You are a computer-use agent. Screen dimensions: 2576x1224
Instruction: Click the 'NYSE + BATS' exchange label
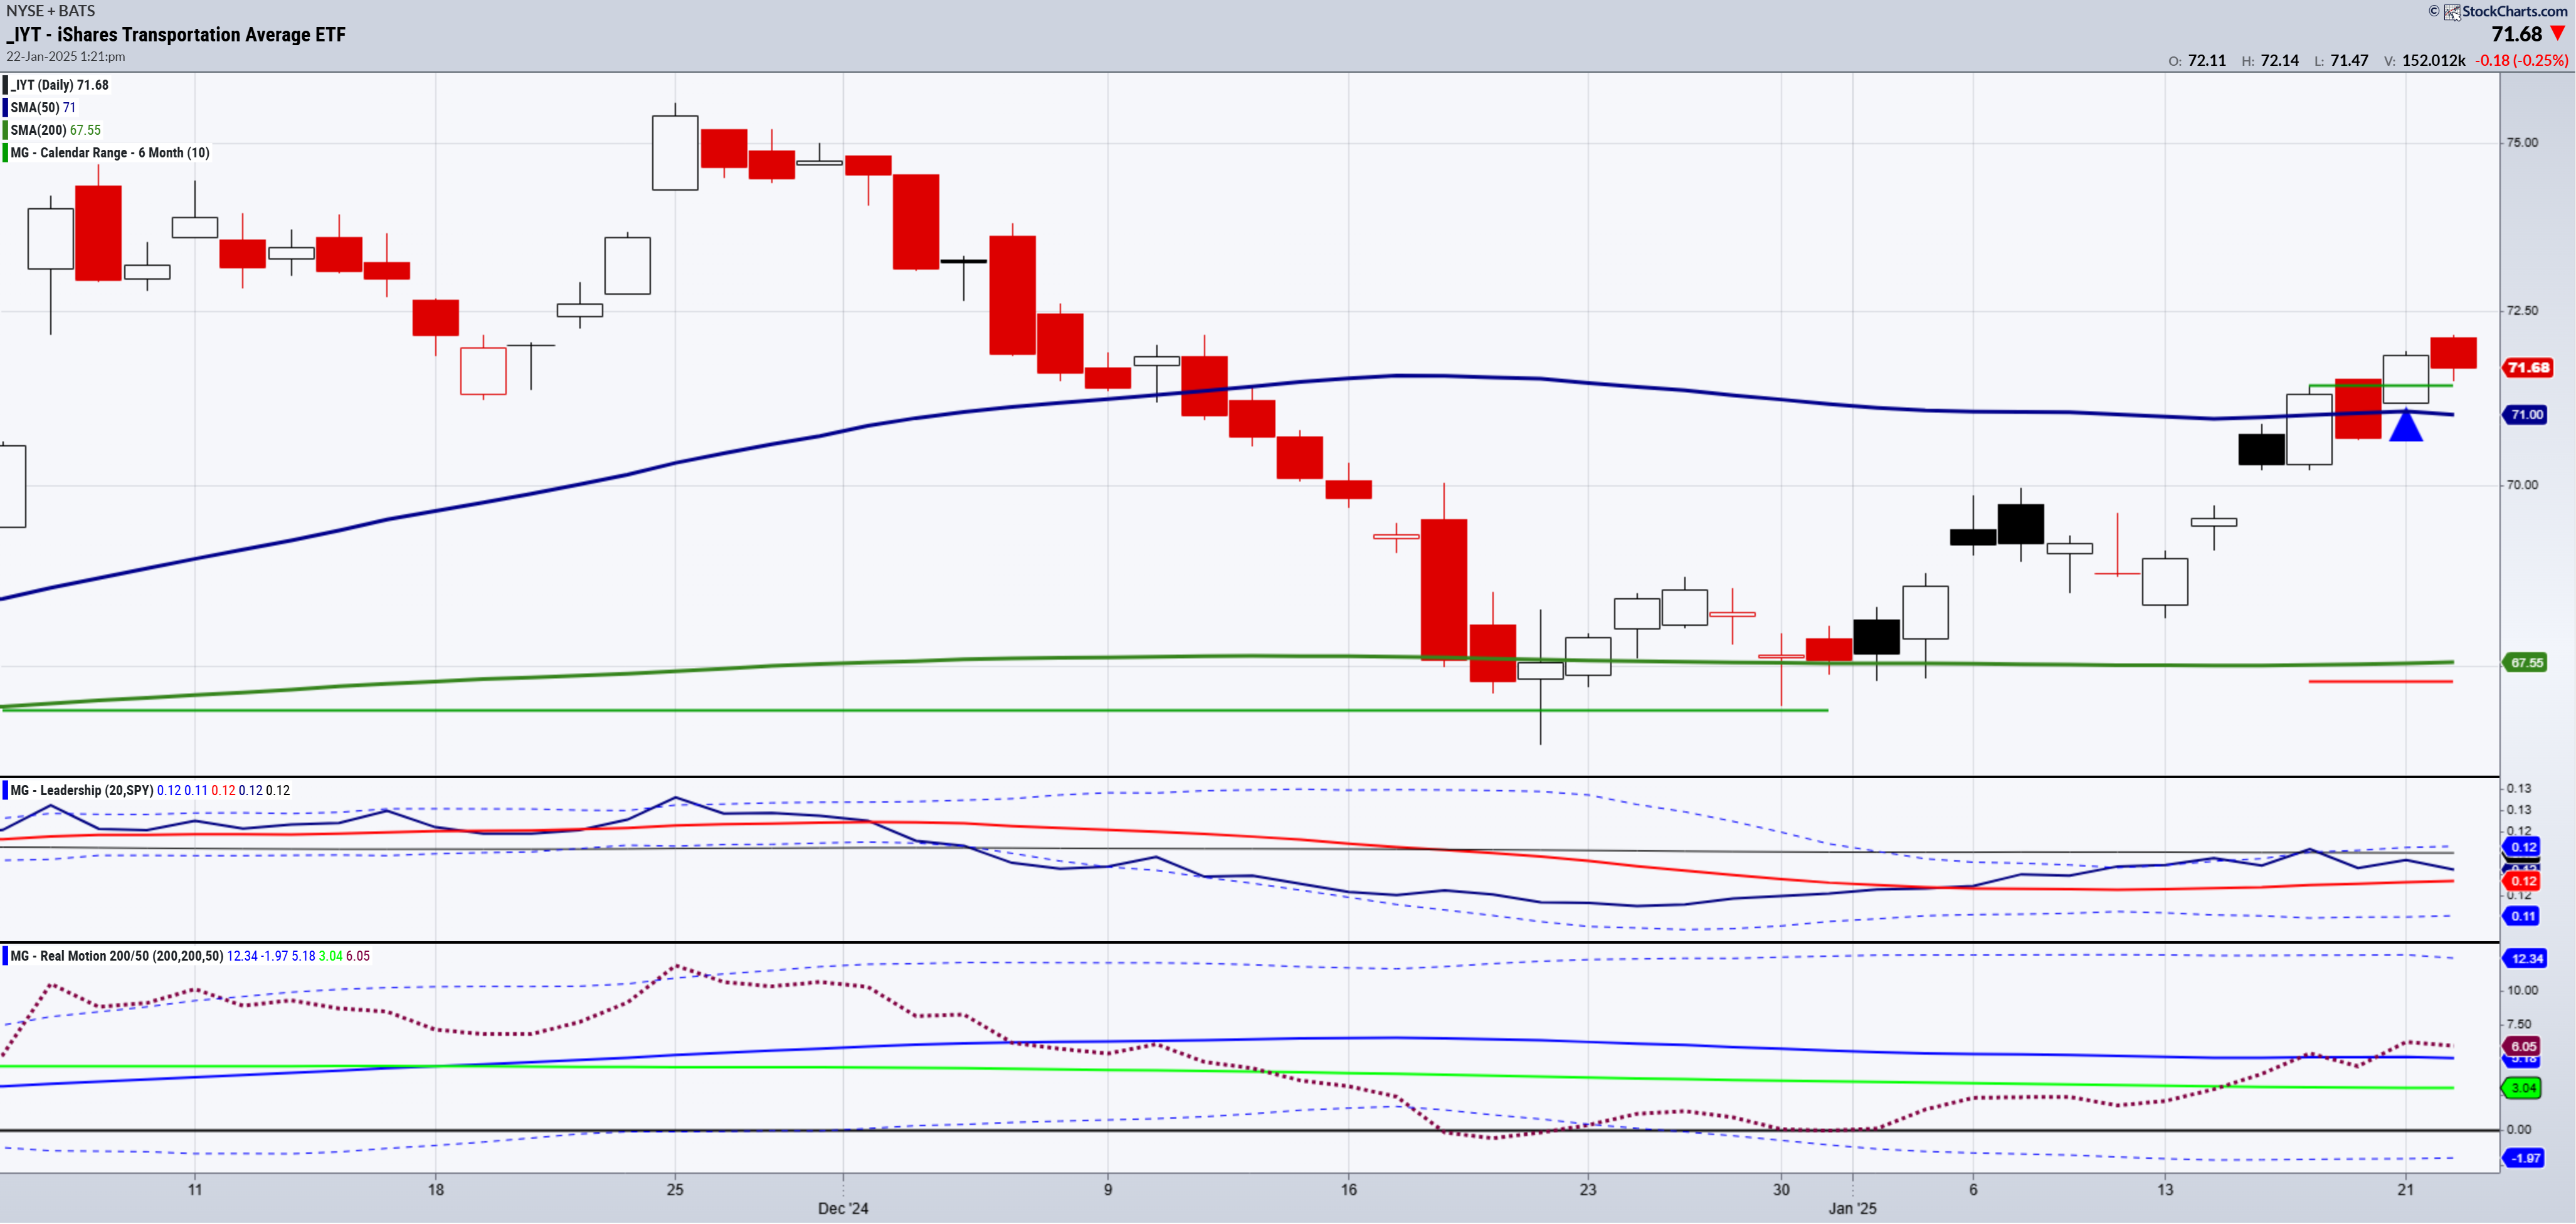[x=51, y=10]
